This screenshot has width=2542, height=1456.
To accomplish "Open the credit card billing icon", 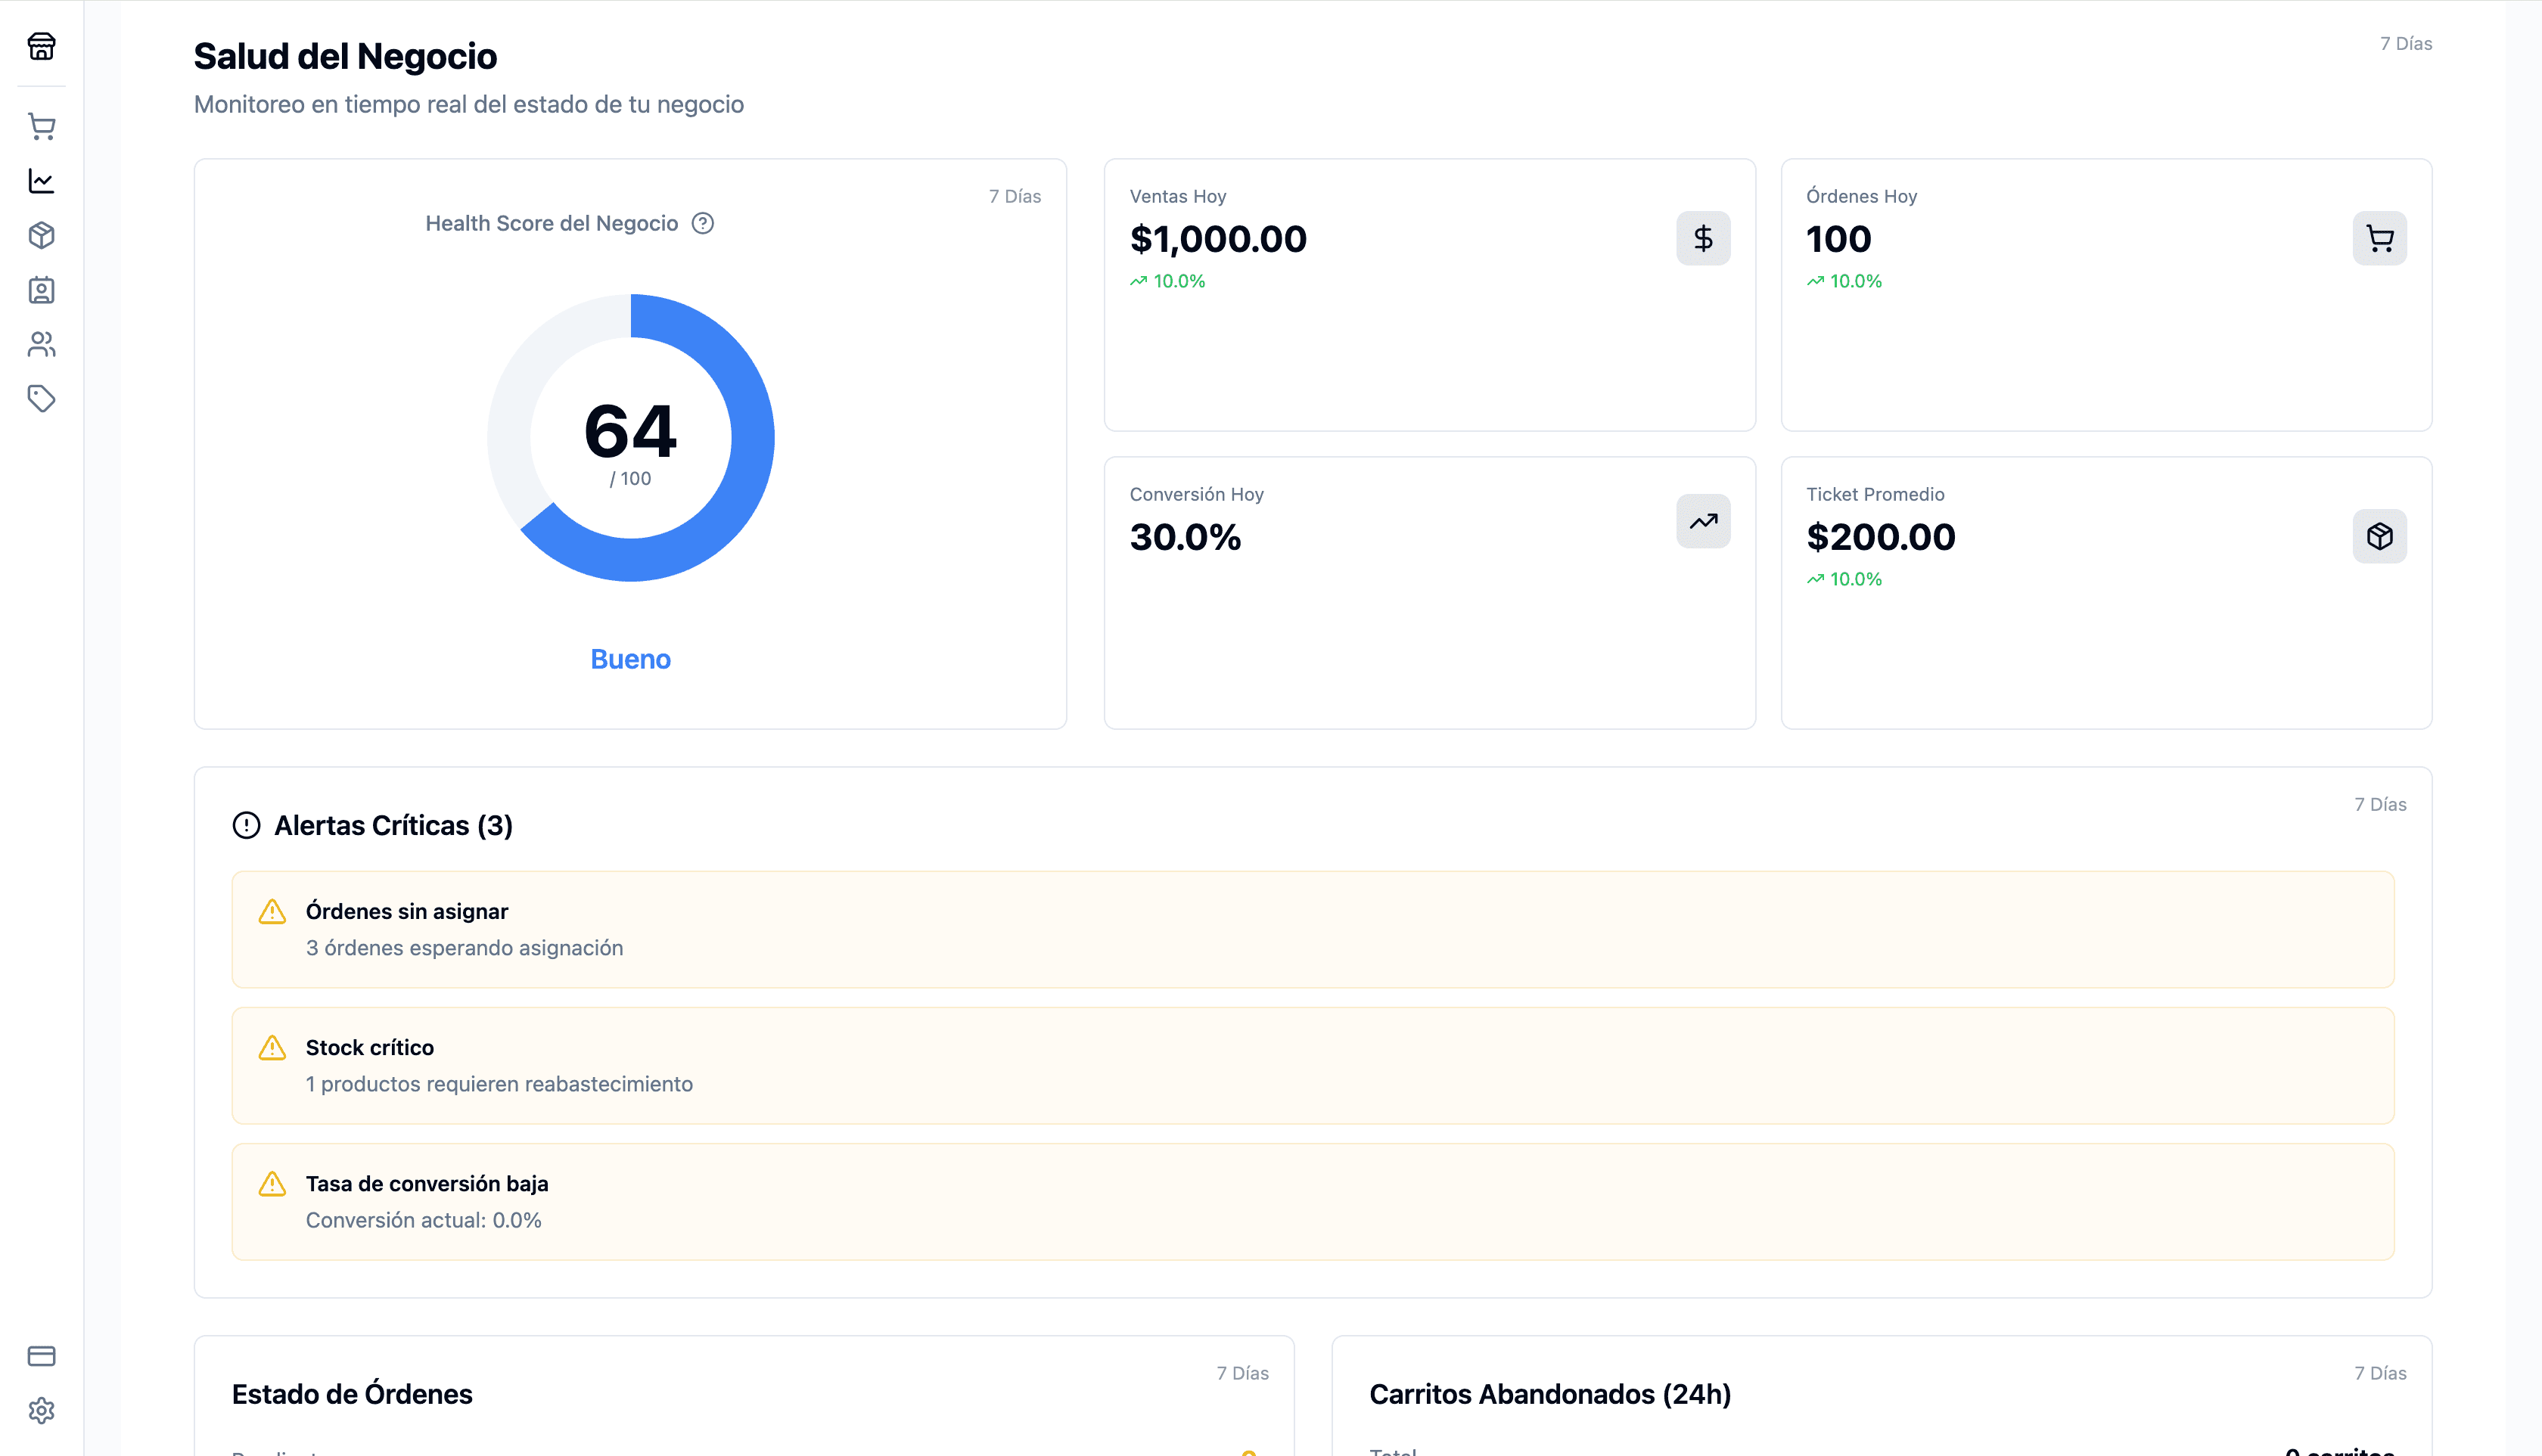I will coord(41,1356).
